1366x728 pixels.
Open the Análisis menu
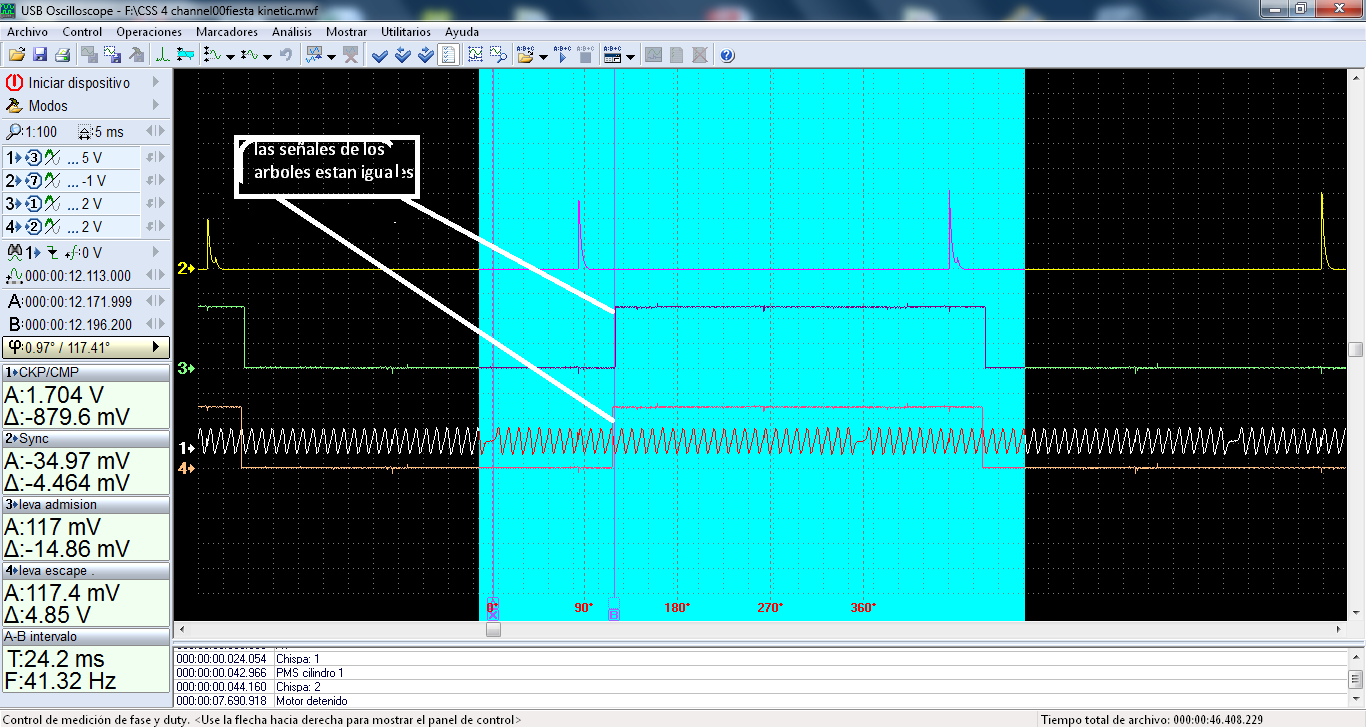coord(291,31)
